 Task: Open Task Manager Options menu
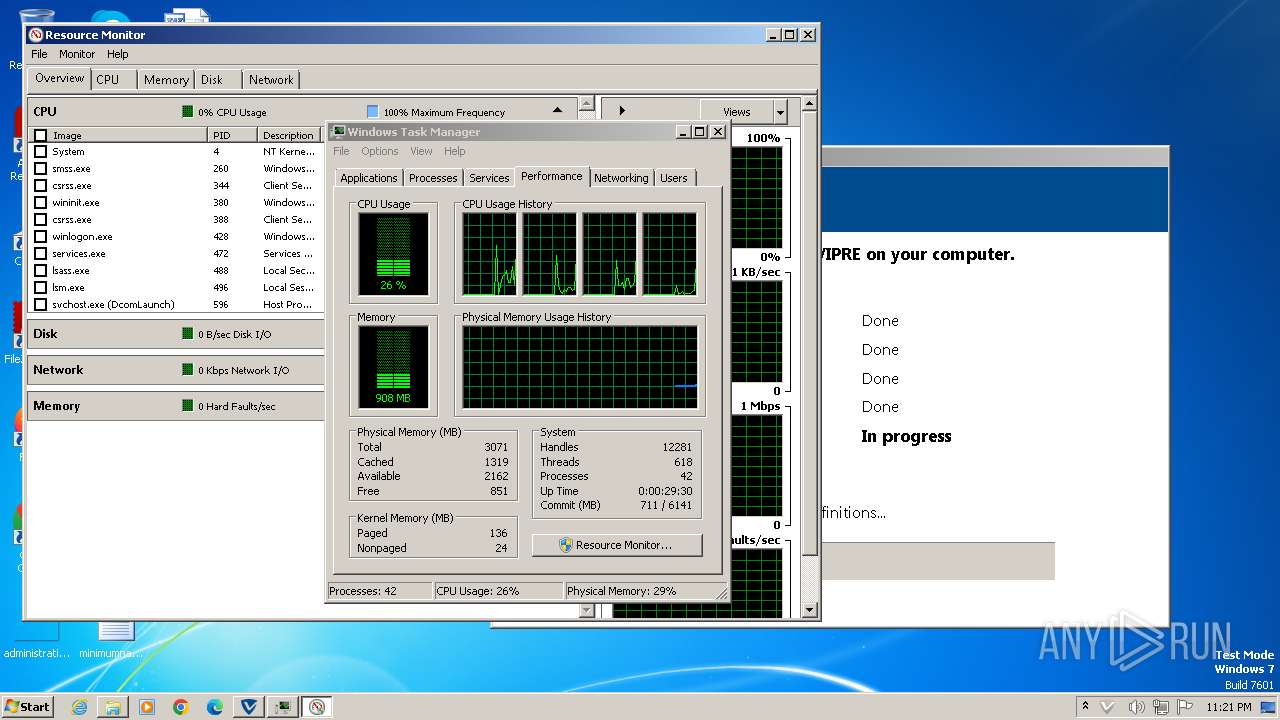point(380,151)
